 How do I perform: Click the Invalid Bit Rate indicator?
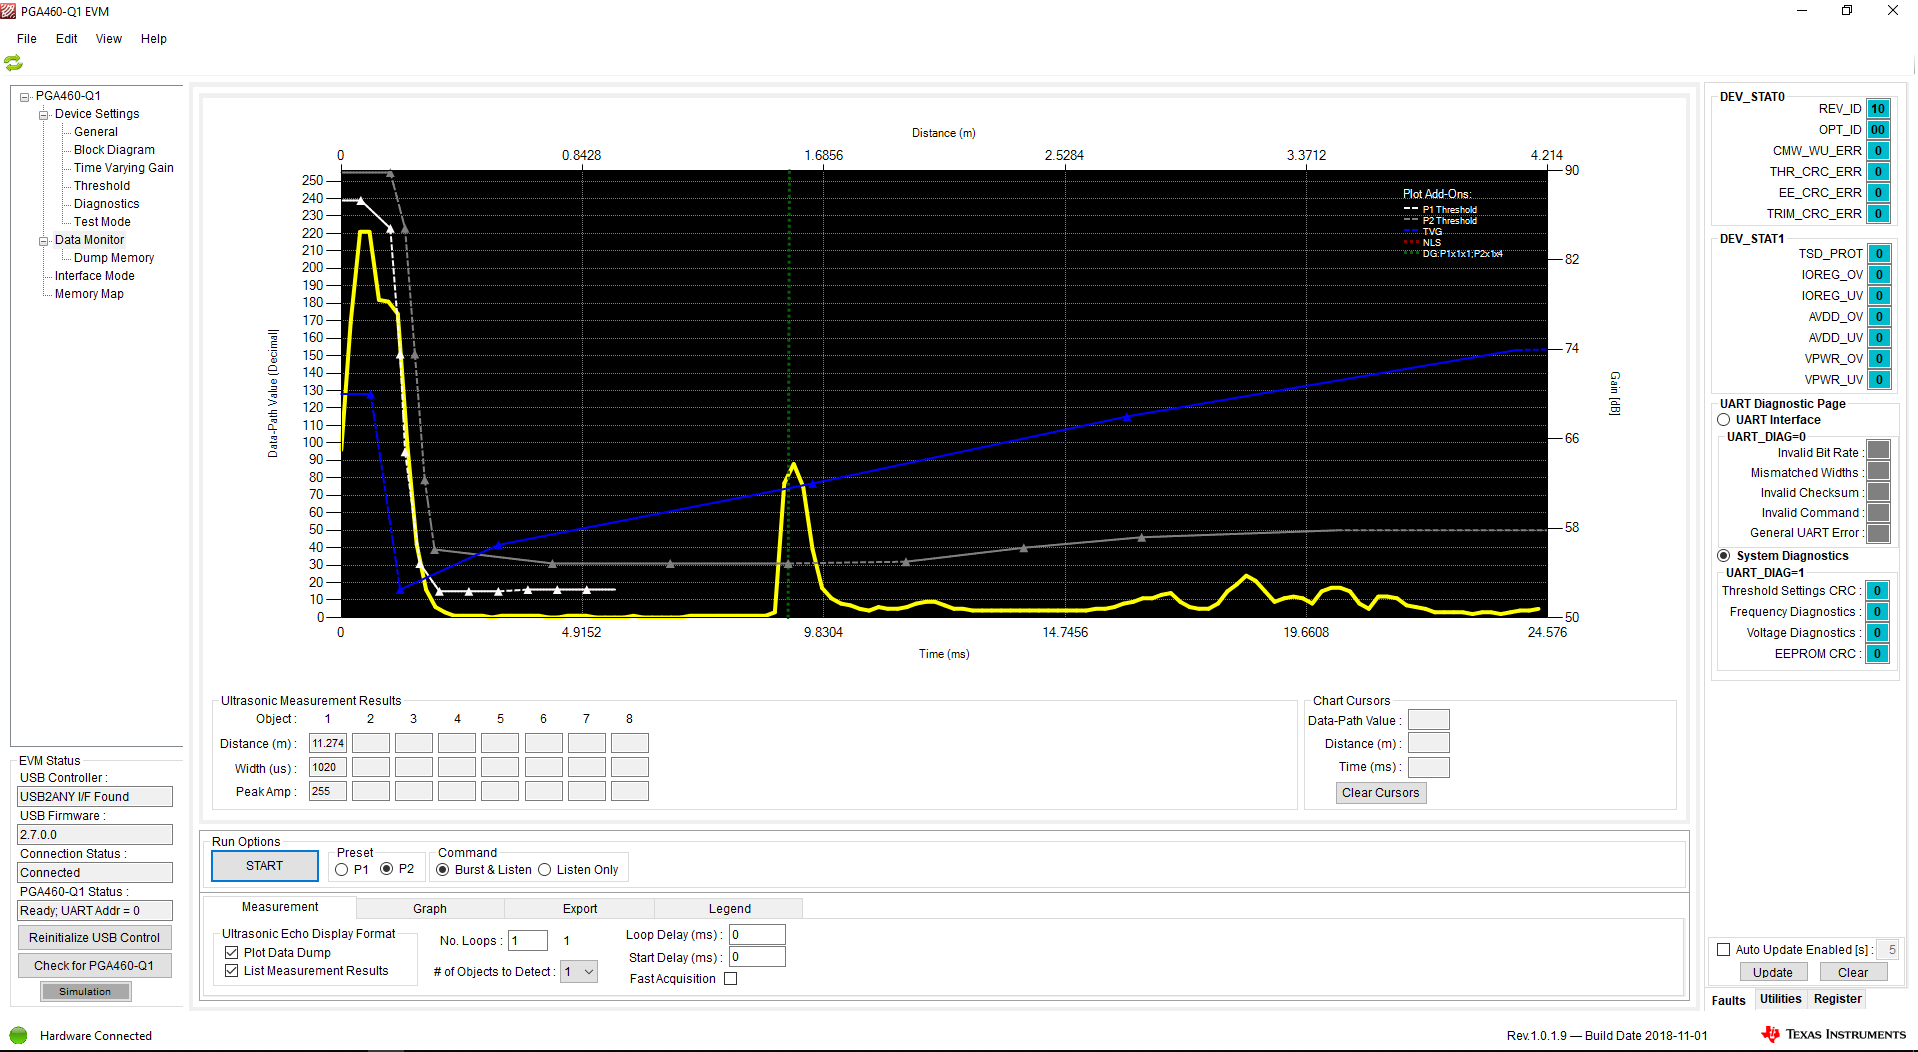tap(1879, 450)
